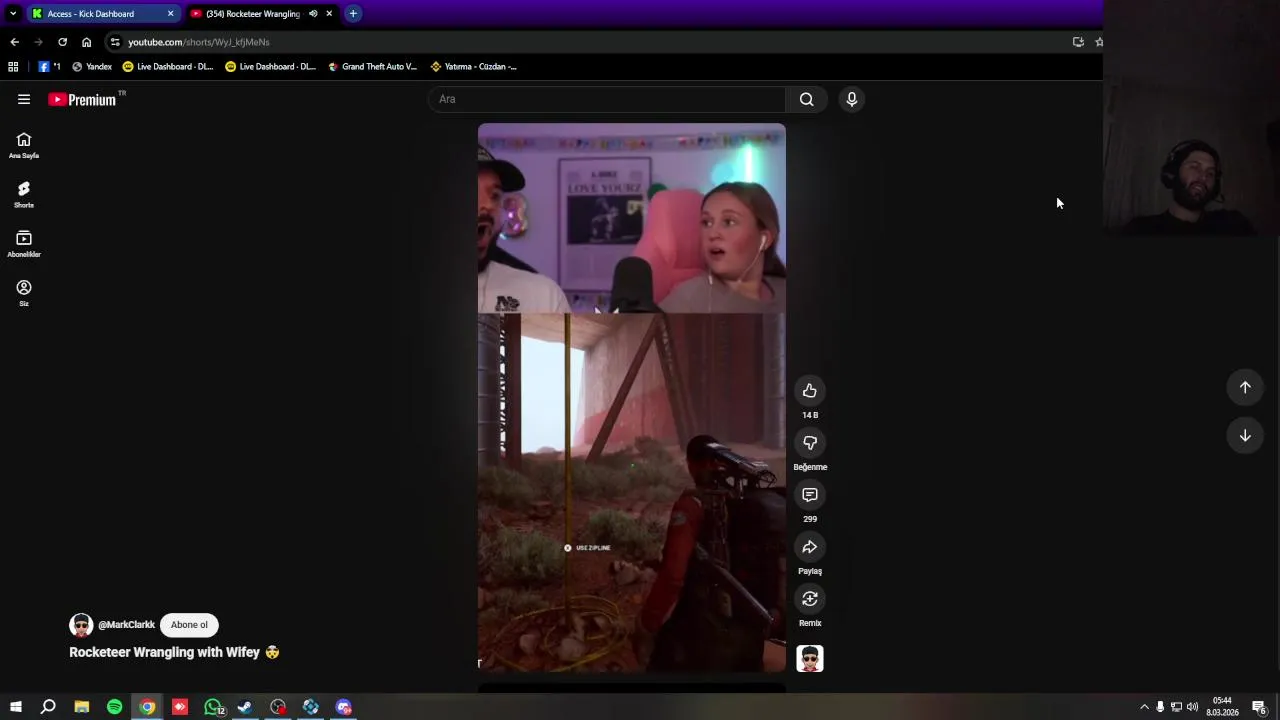Open the YouTube hamburger guide menu
Image resolution: width=1280 pixels, height=720 pixels.
point(24,99)
